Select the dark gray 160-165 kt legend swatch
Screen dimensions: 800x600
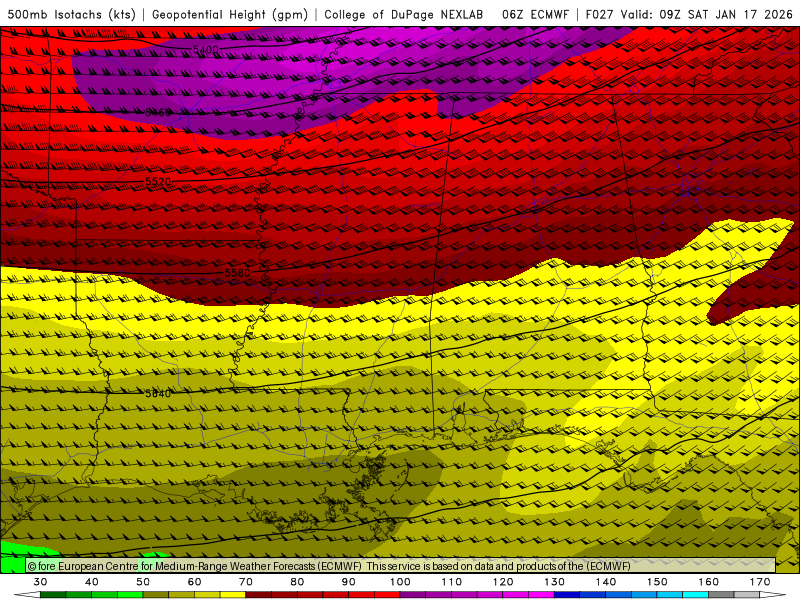721,595
